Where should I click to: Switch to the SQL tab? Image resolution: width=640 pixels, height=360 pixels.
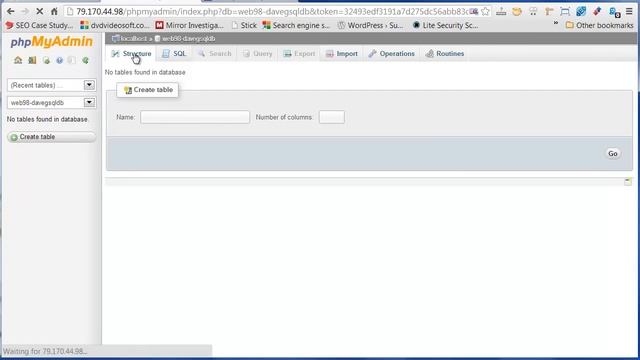(174, 54)
